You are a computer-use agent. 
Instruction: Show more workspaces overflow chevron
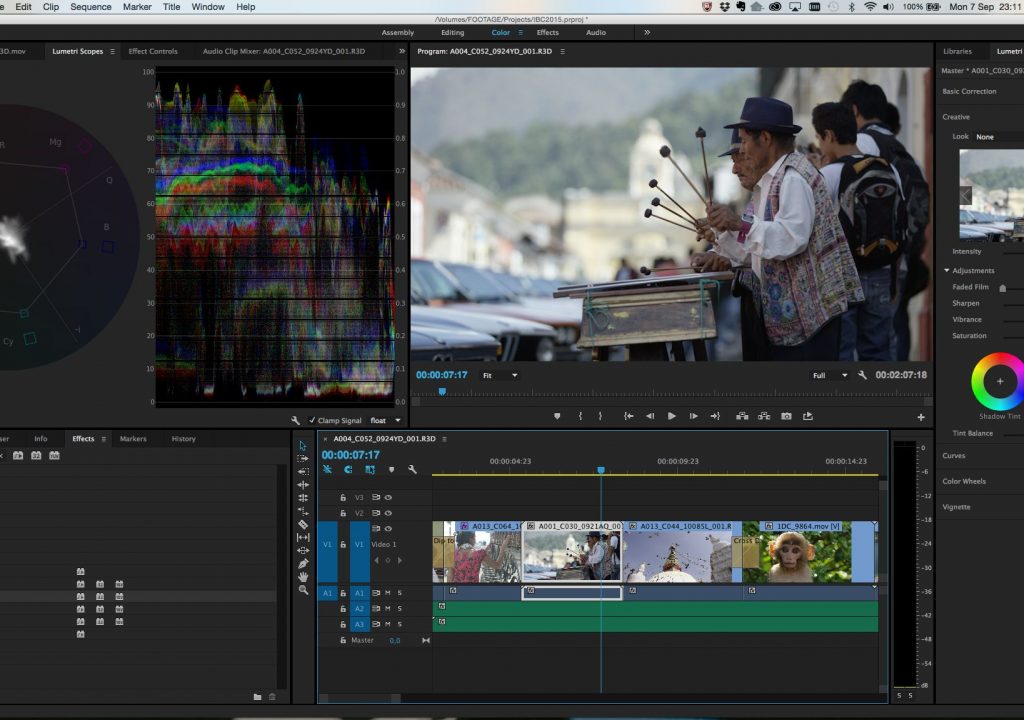647,32
